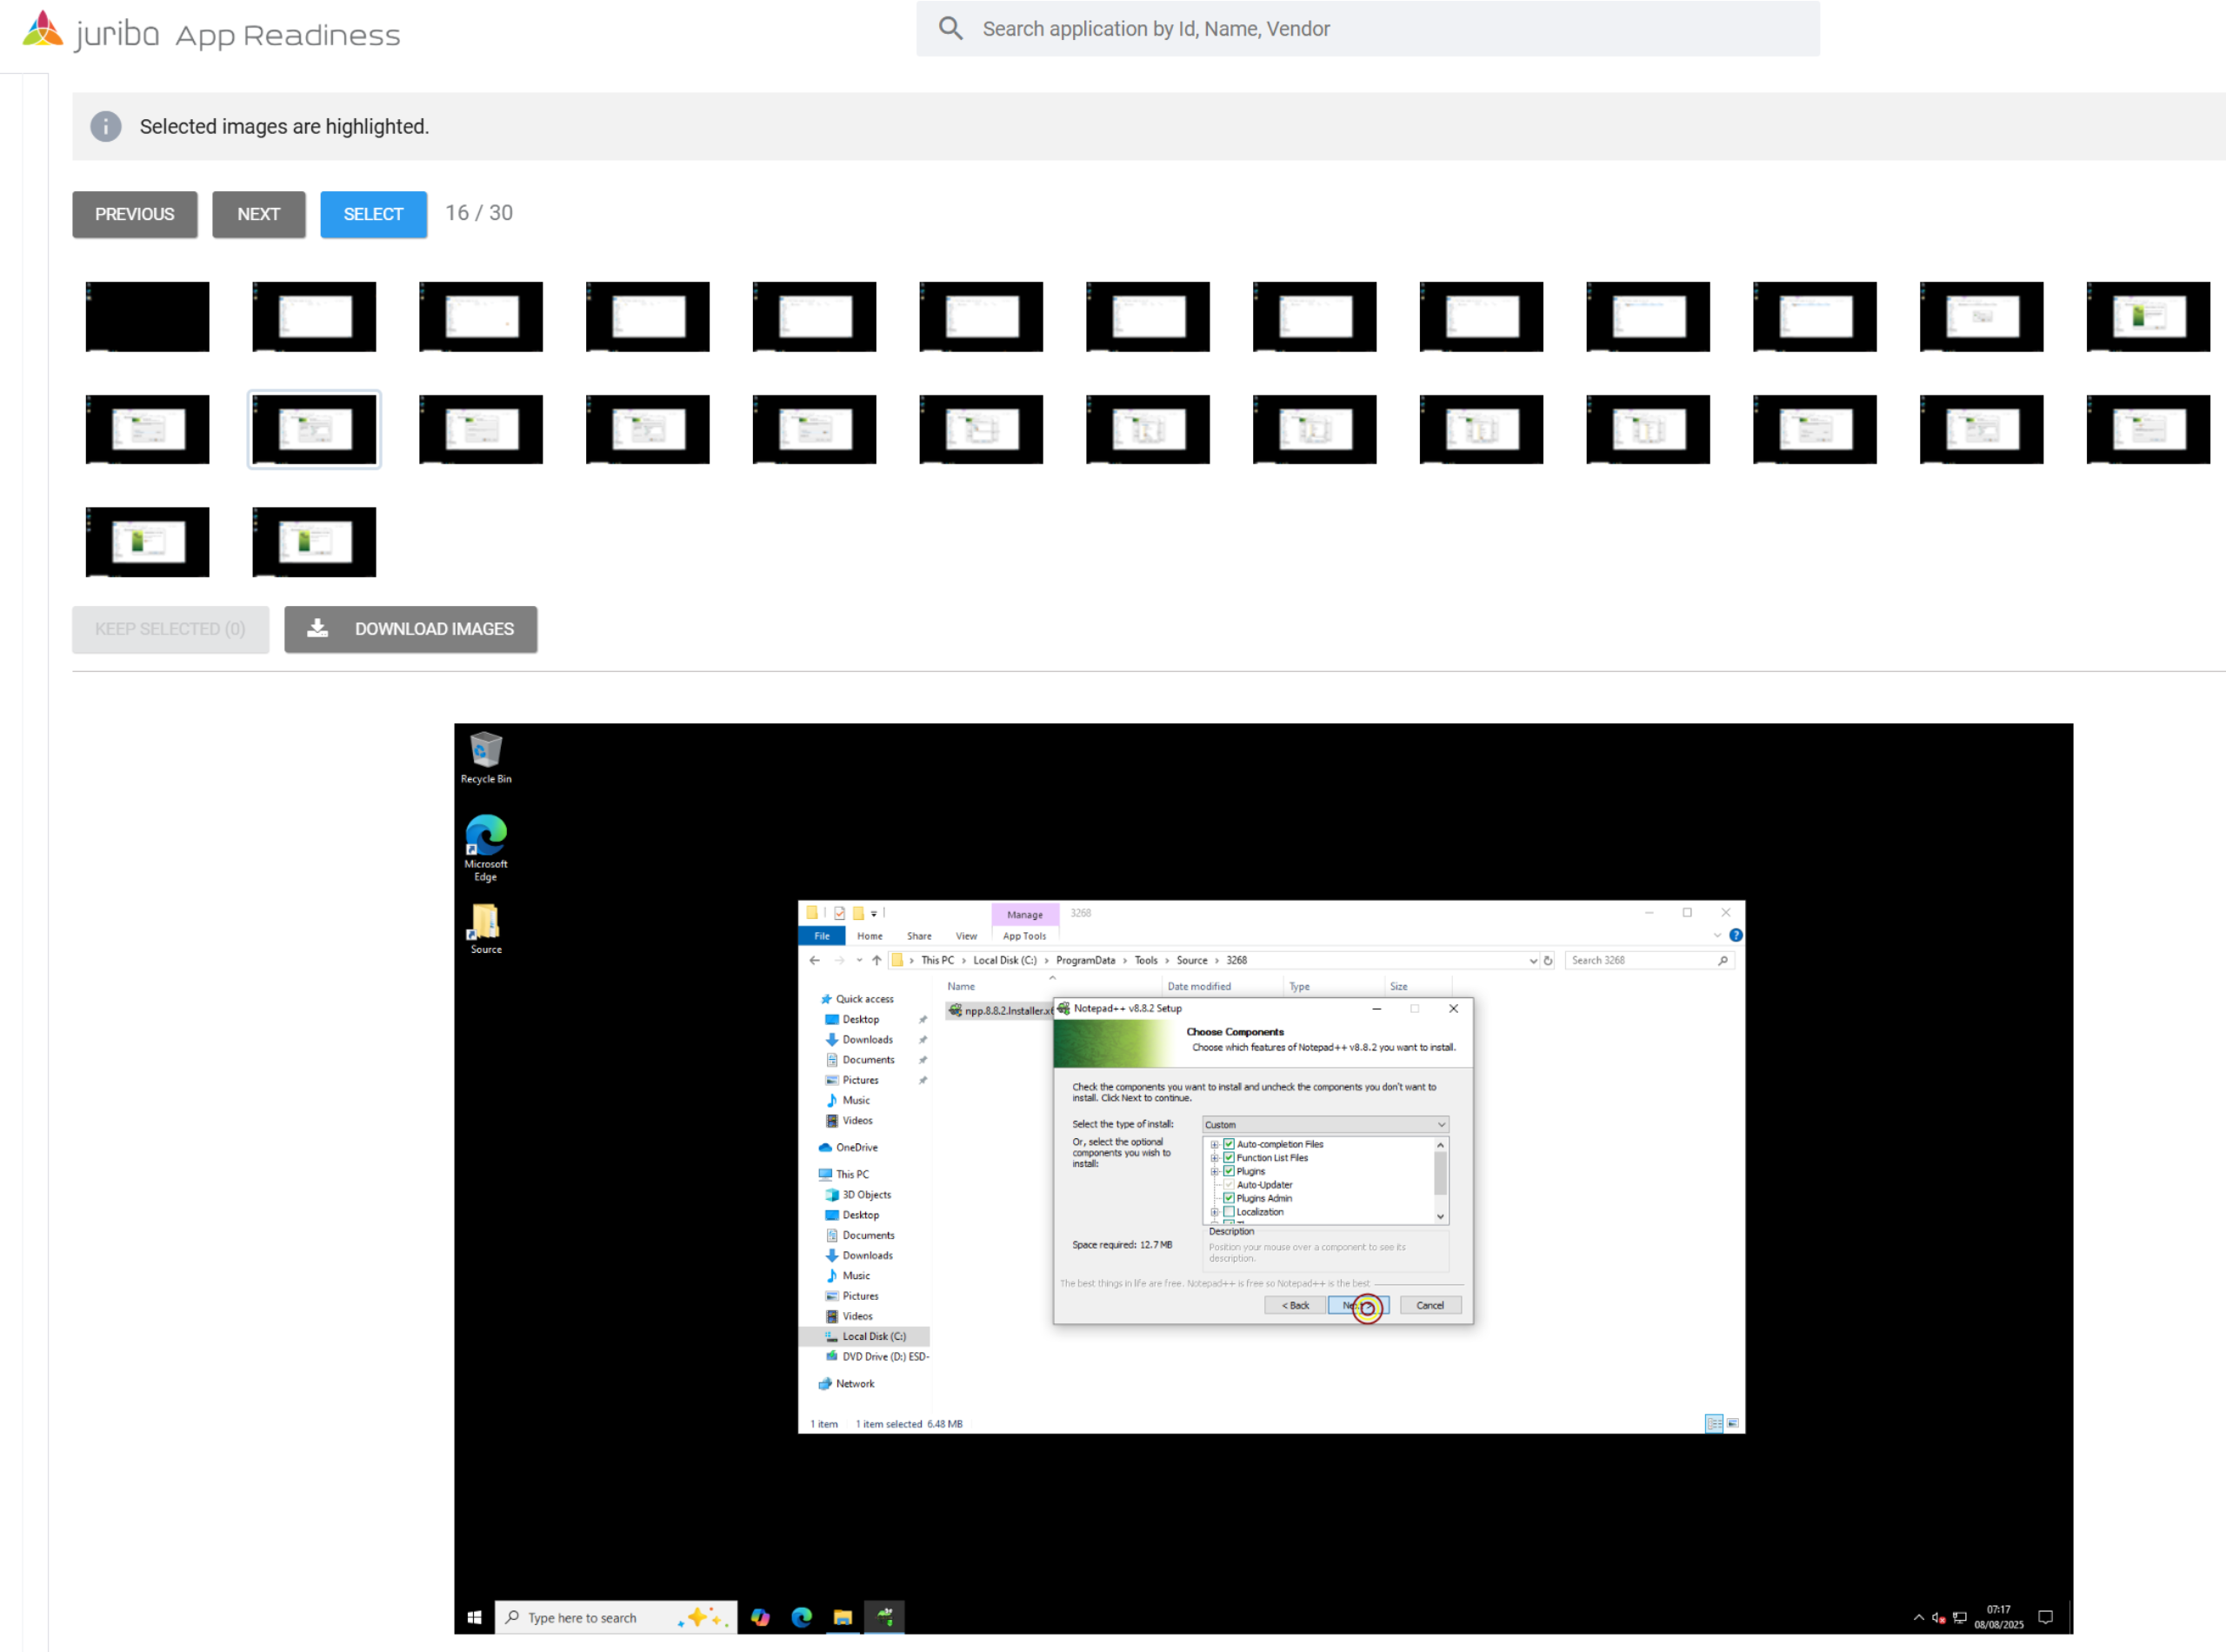
Task: Open the Custom install type dropdown
Action: coord(1324,1124)
